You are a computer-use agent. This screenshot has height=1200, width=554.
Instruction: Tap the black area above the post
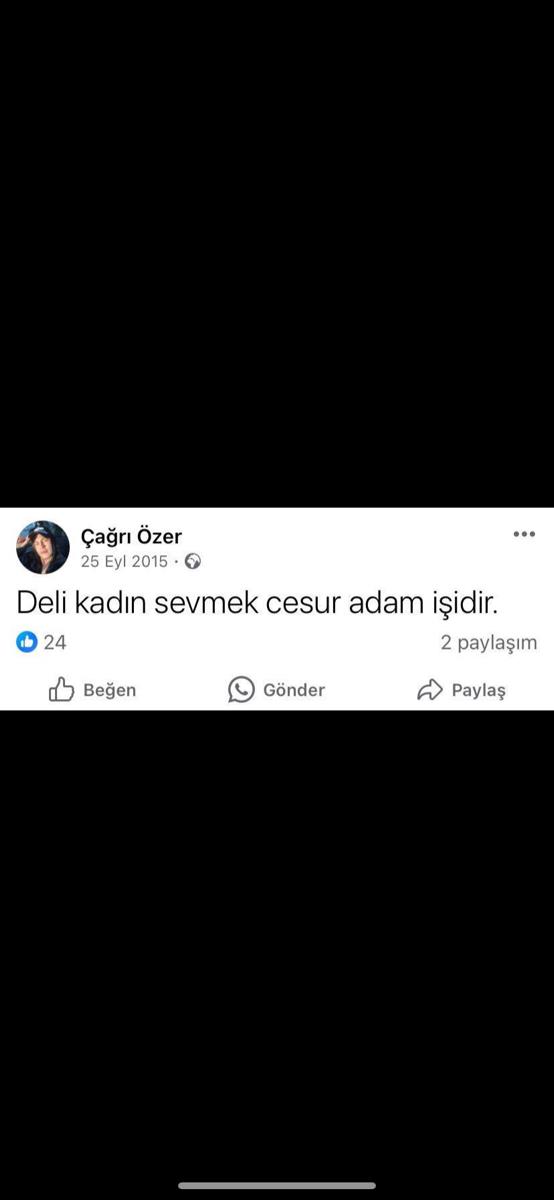click(277, 254)
